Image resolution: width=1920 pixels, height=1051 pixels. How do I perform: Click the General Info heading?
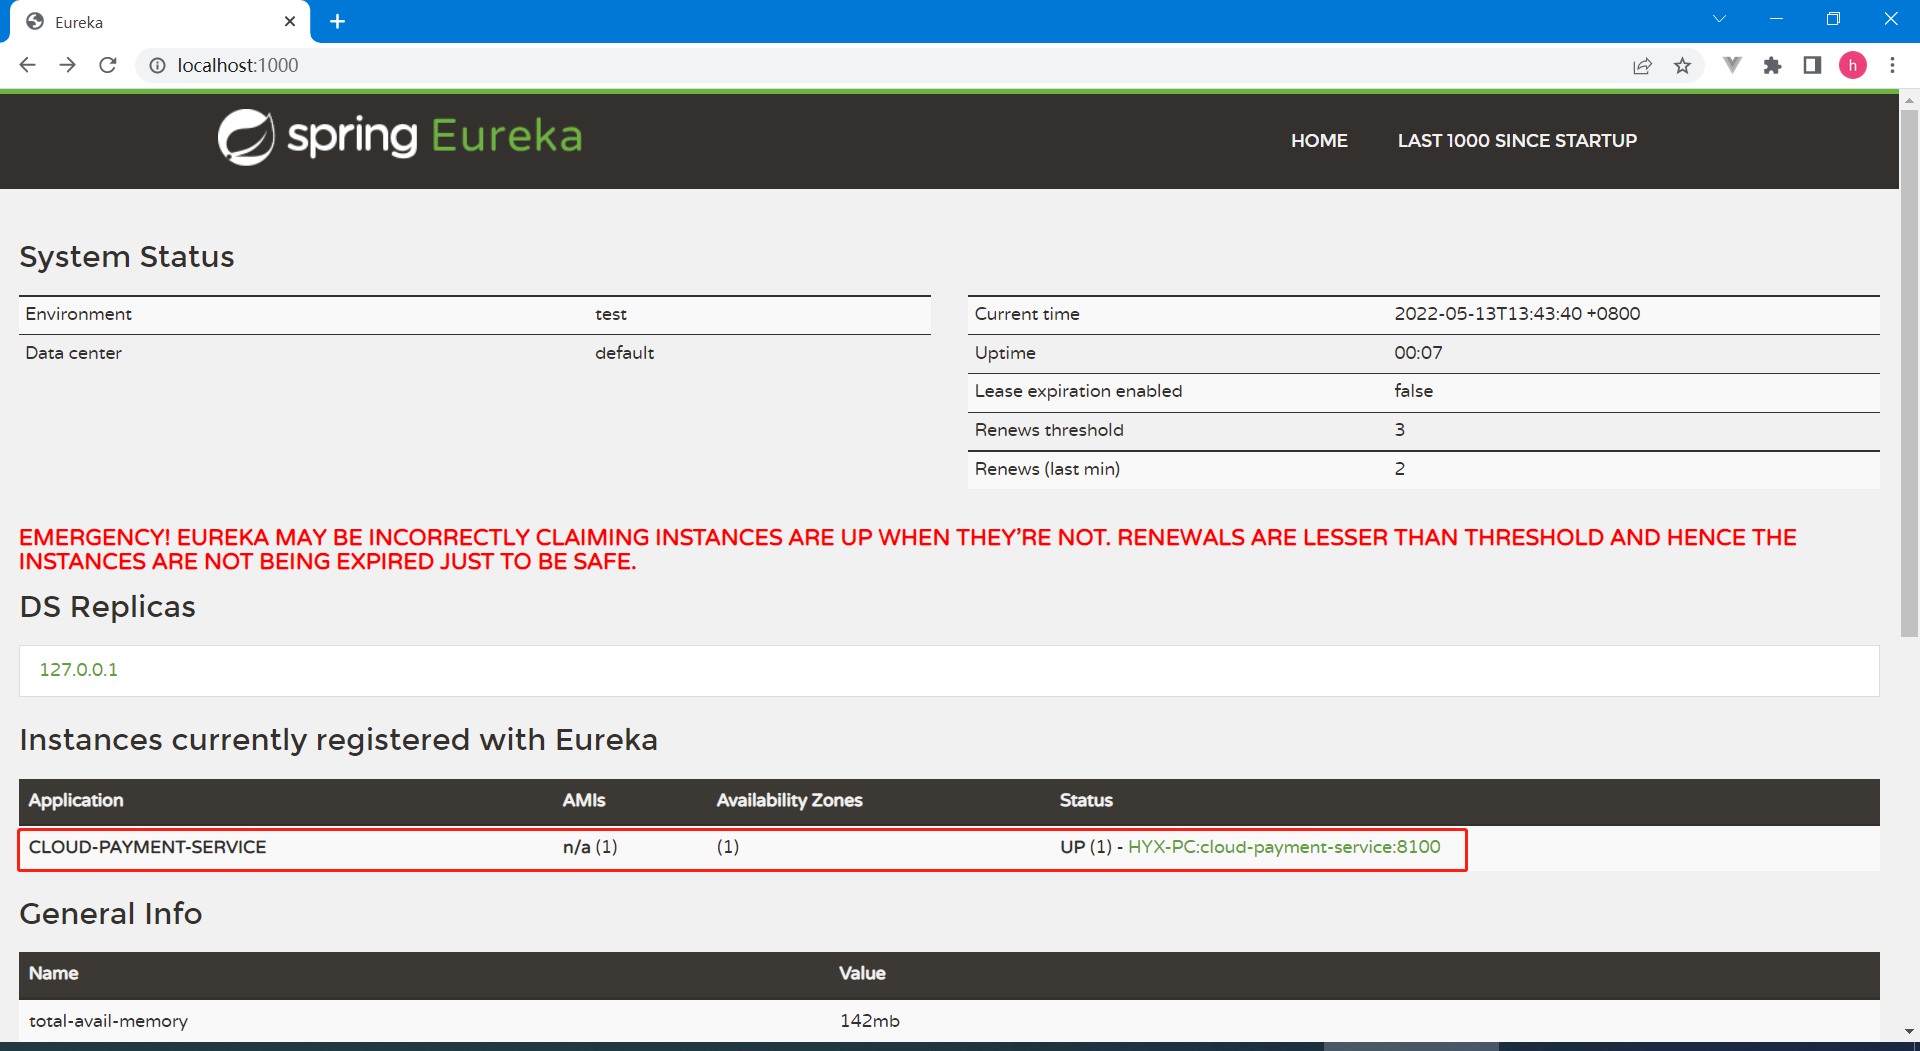point(111,914)
